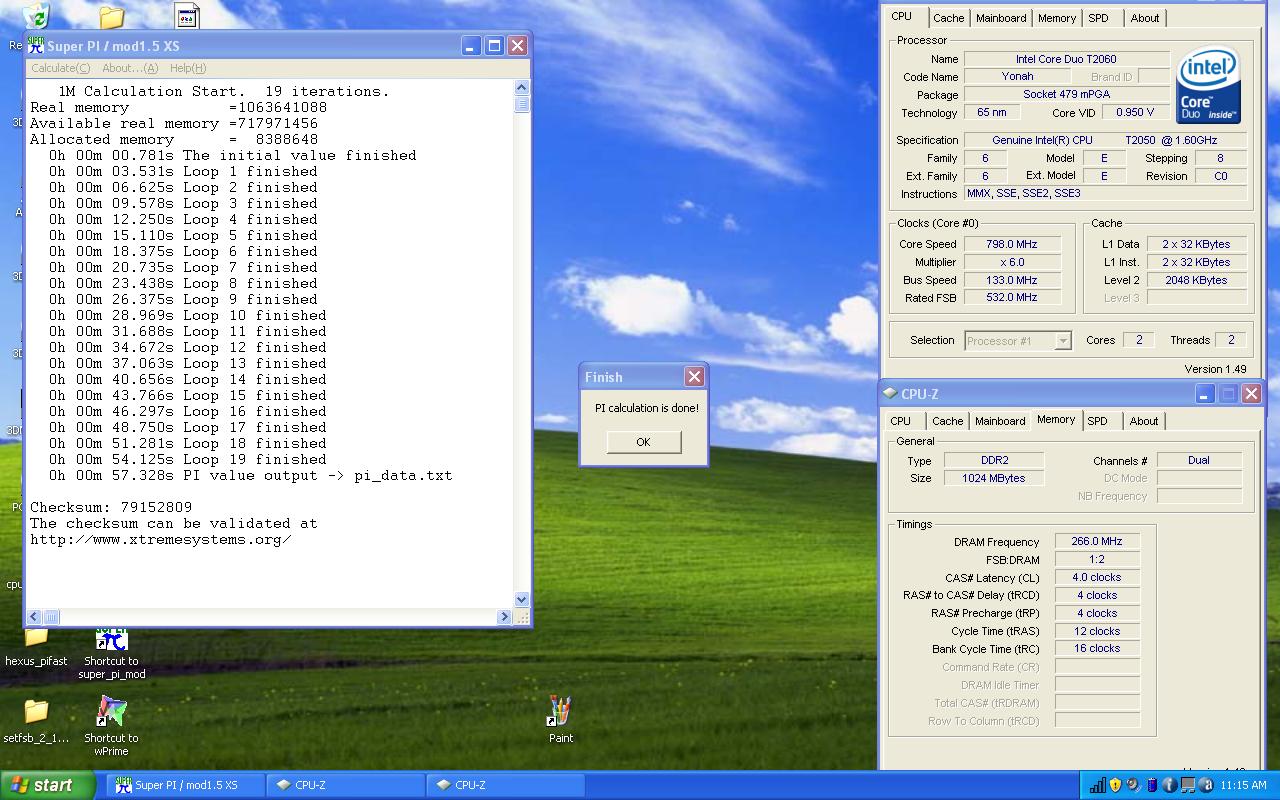Screen dimensions: 1280x800
Task: Click the wireless signal bars tray icon
Action: (x=1097, y=785)
